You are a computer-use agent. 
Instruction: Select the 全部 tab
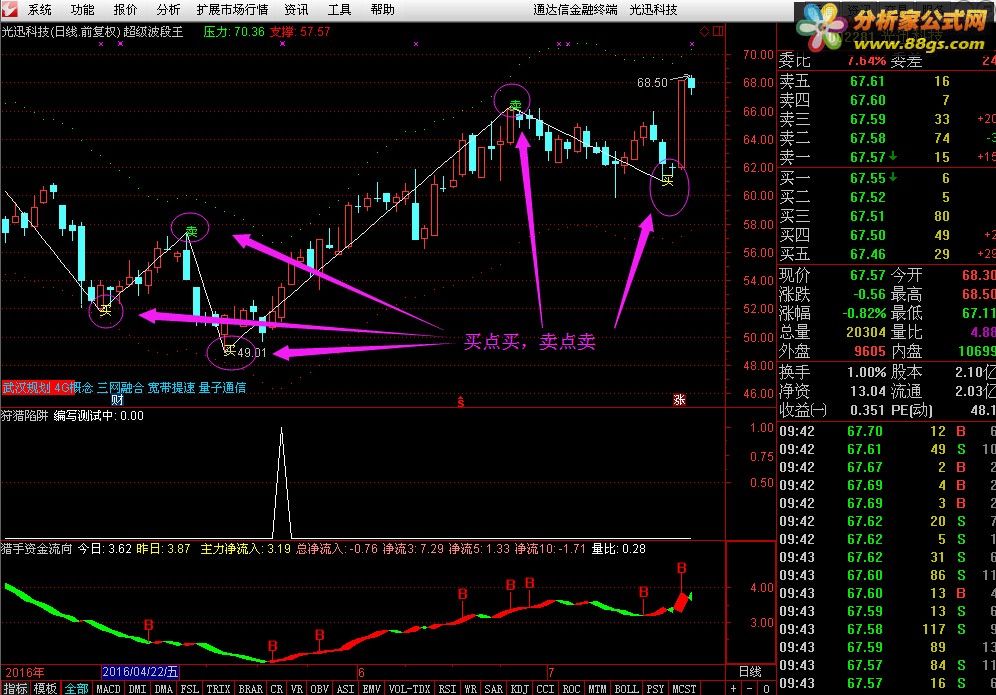coord(76,689)
